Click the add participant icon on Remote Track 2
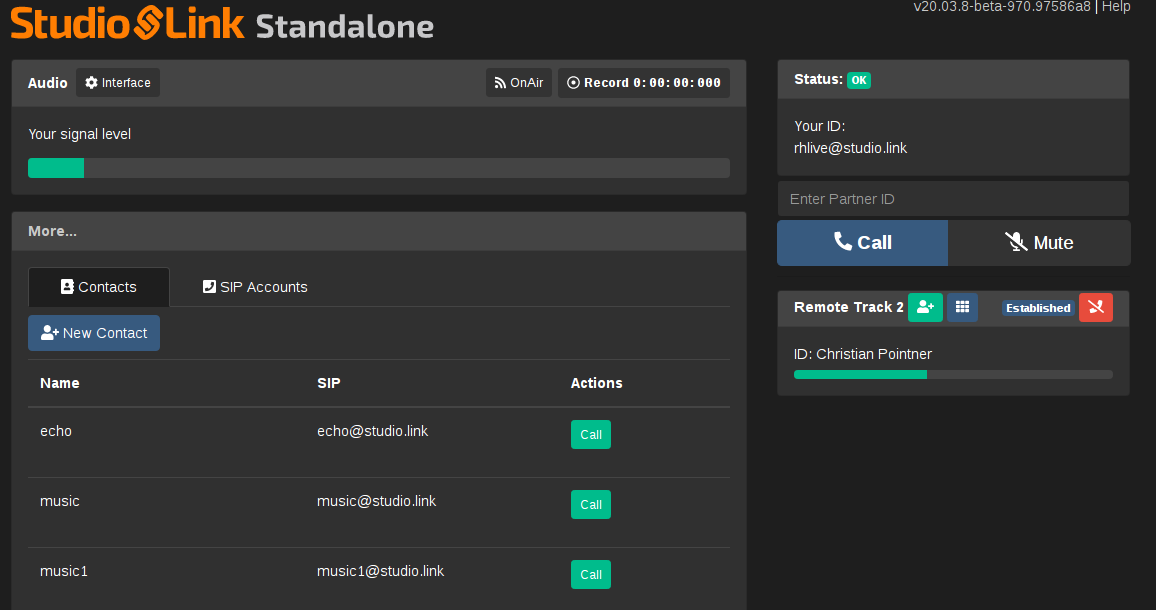 (924, 308)
